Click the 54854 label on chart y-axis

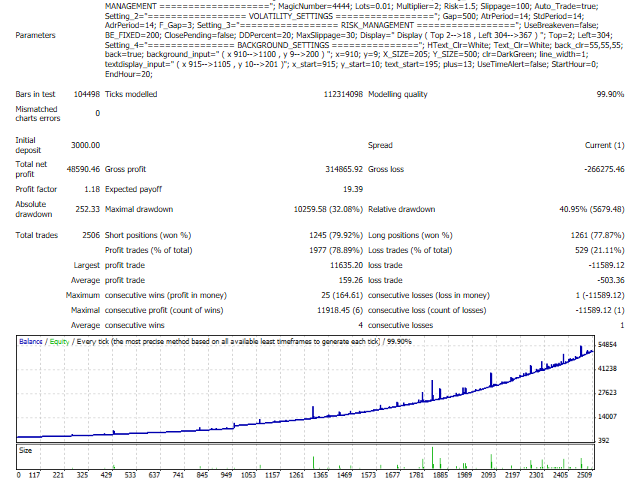[611, 344]
